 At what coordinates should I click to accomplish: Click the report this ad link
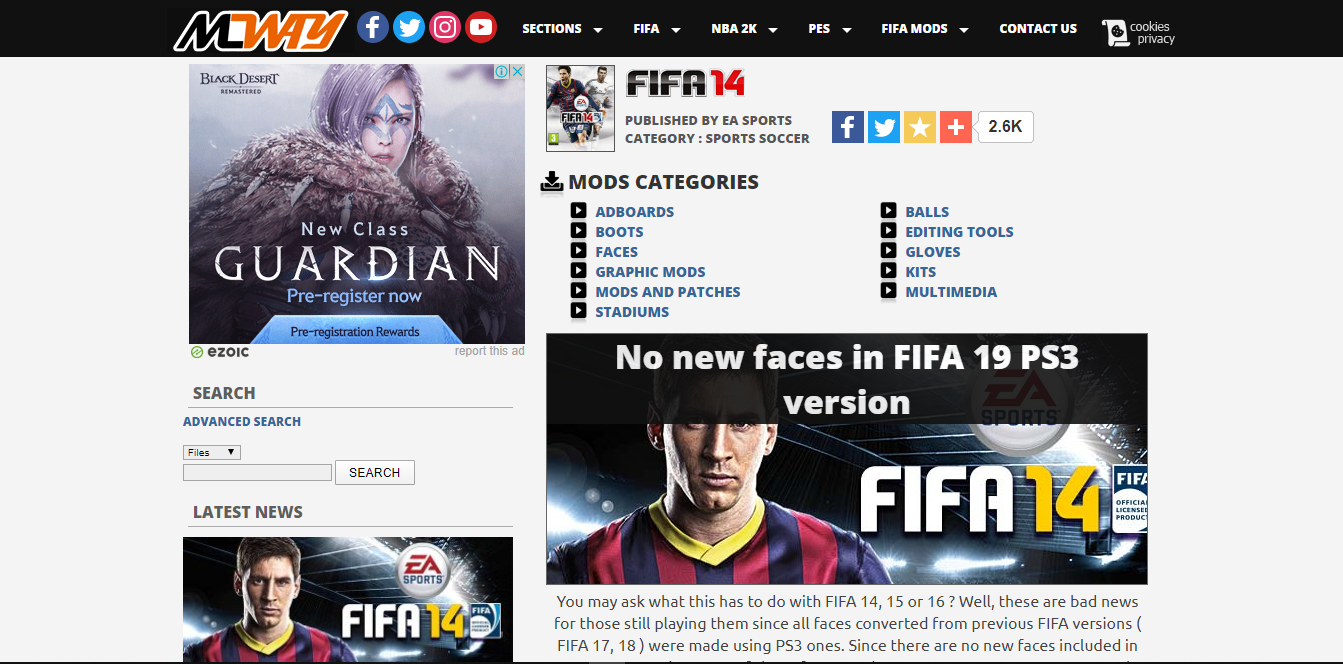point(489,351)
